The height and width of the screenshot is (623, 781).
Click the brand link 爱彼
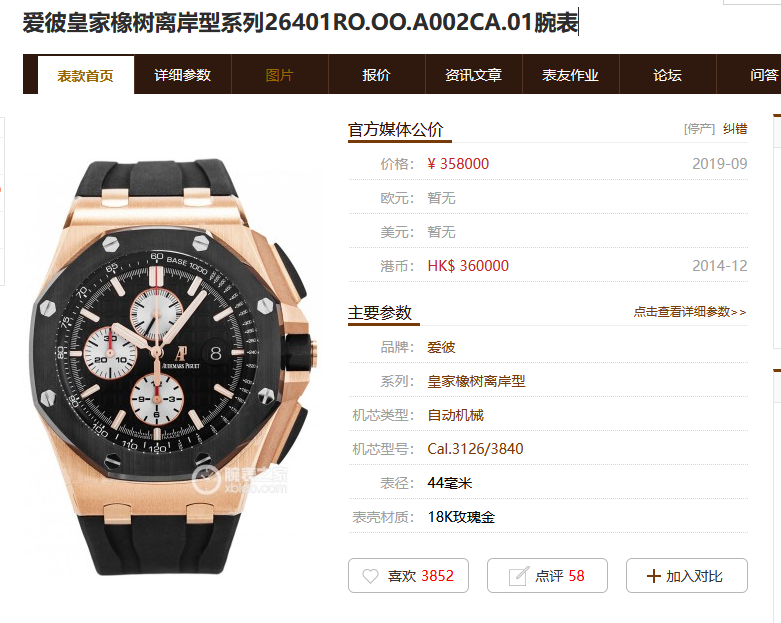(441, 347)
